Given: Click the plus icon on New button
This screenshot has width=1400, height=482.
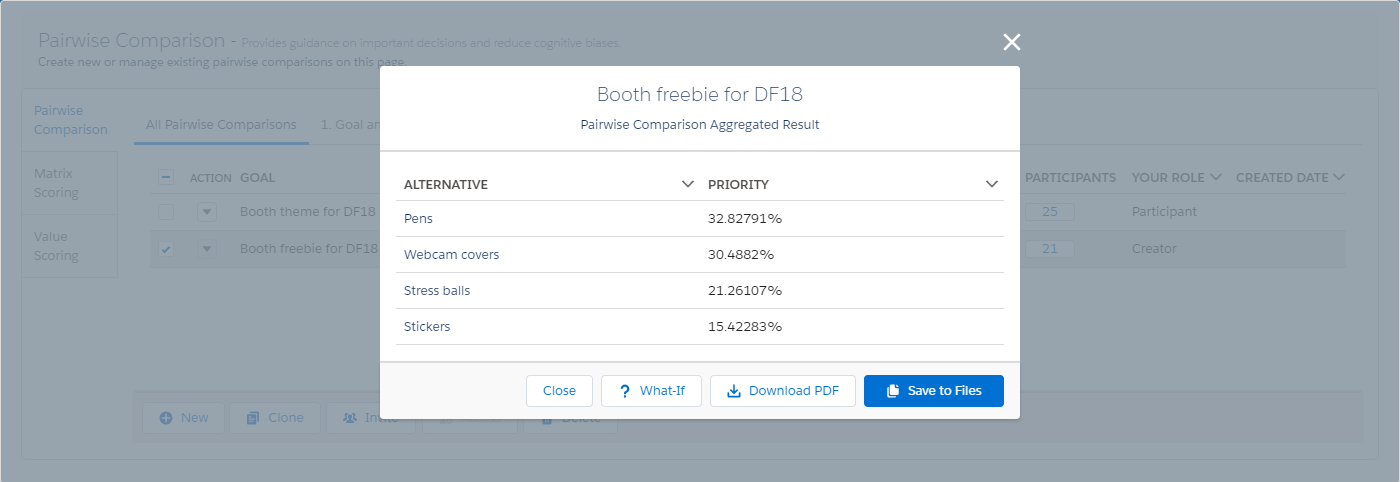Looking at the screenshot, I should tap(165, 418).
